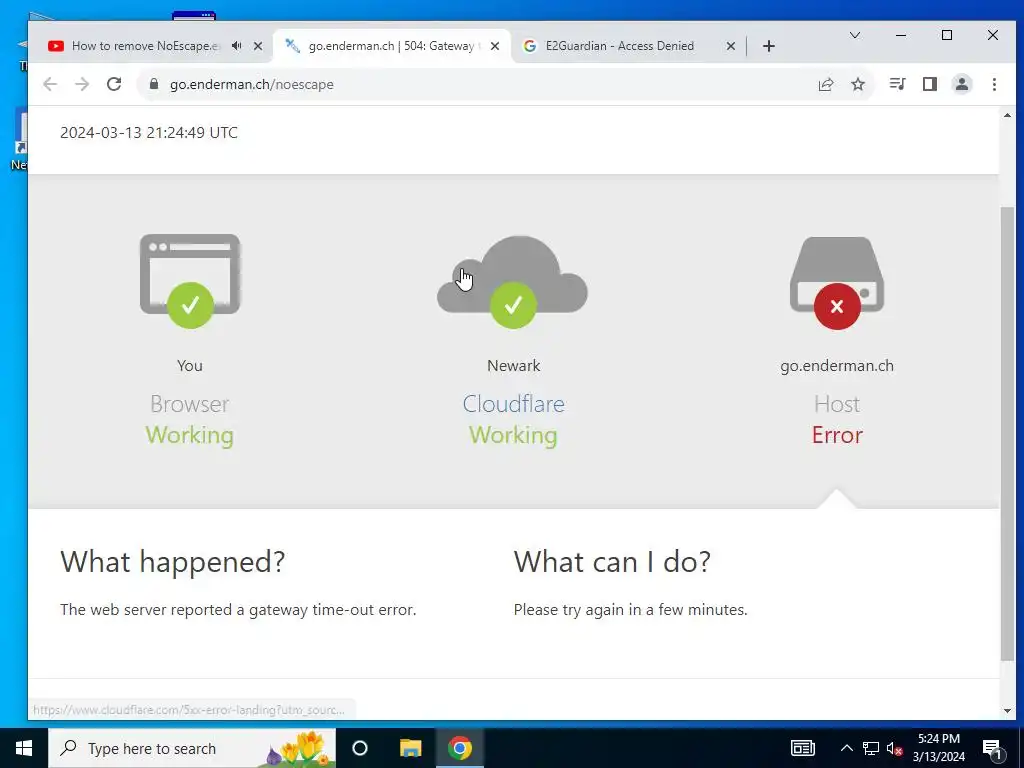Screen dimensions: 1024x768
Task: Click the Browser status icon
Action: click(190, 281)
